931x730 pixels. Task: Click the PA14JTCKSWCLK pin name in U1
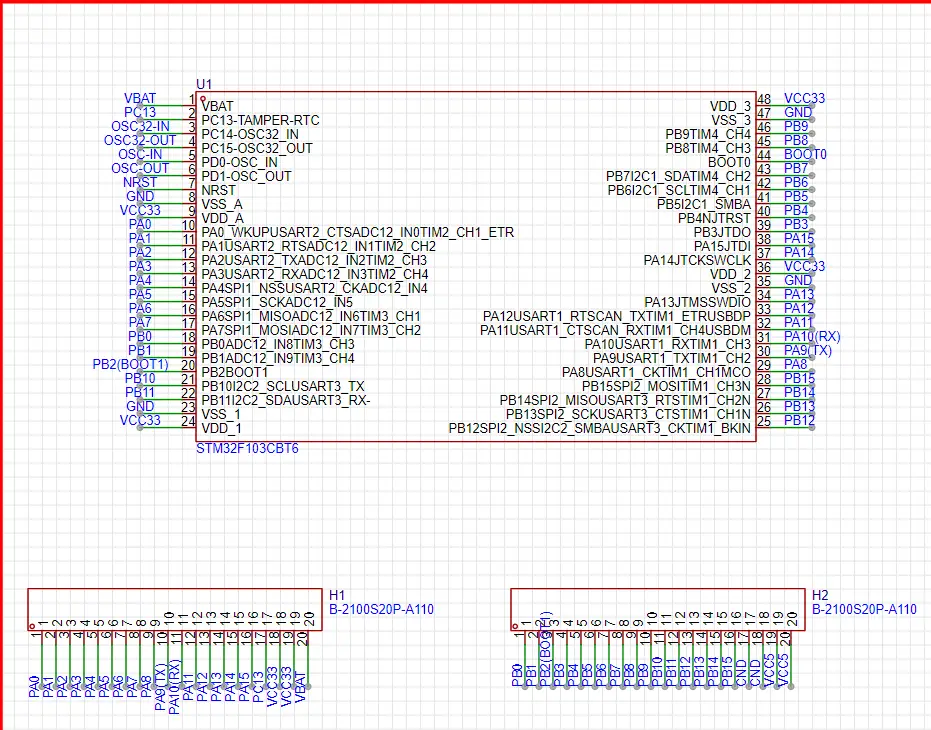click(697, 260)
